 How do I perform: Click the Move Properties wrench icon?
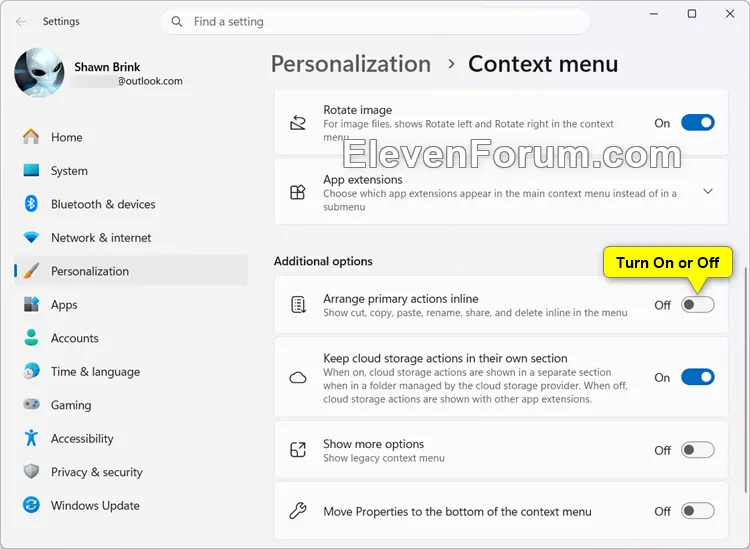[x=298, y=511]
